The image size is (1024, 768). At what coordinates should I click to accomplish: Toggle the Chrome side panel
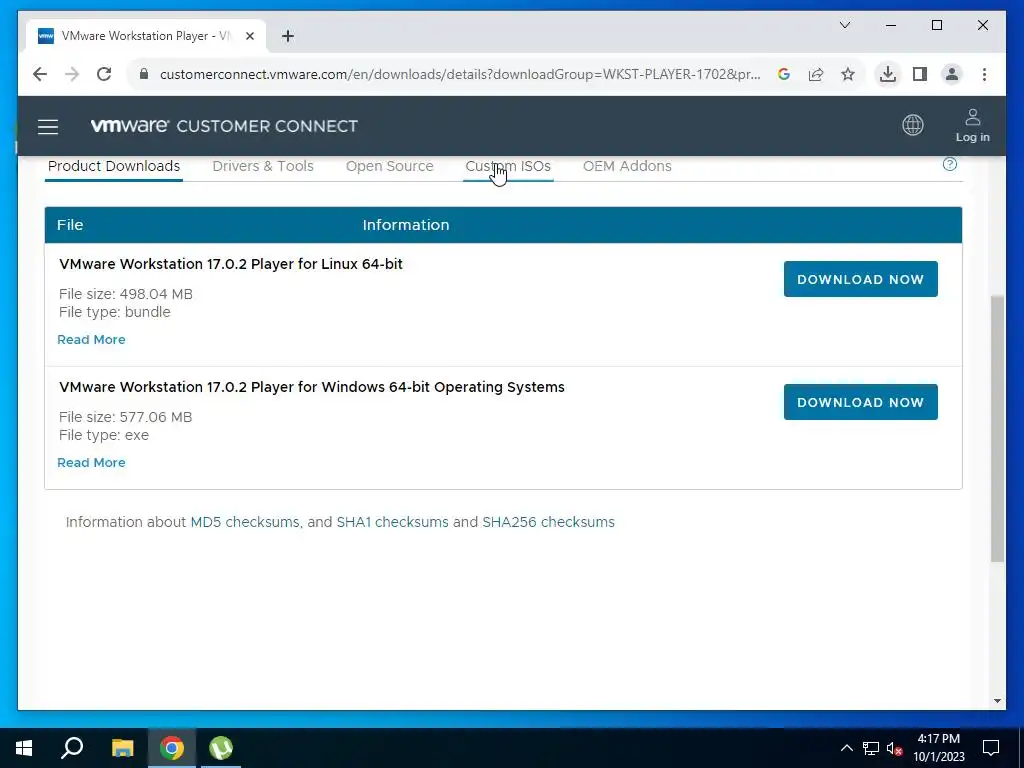(920, 74)
